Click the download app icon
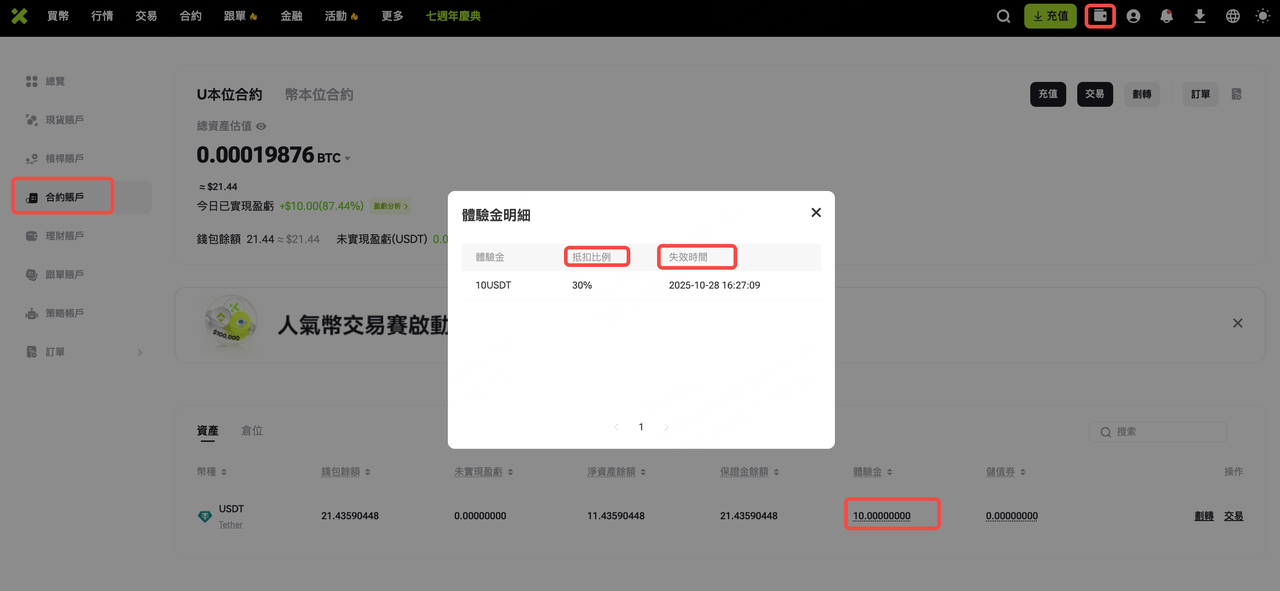Viewport: 1280px width, 591px height. tap(1200, 16)
